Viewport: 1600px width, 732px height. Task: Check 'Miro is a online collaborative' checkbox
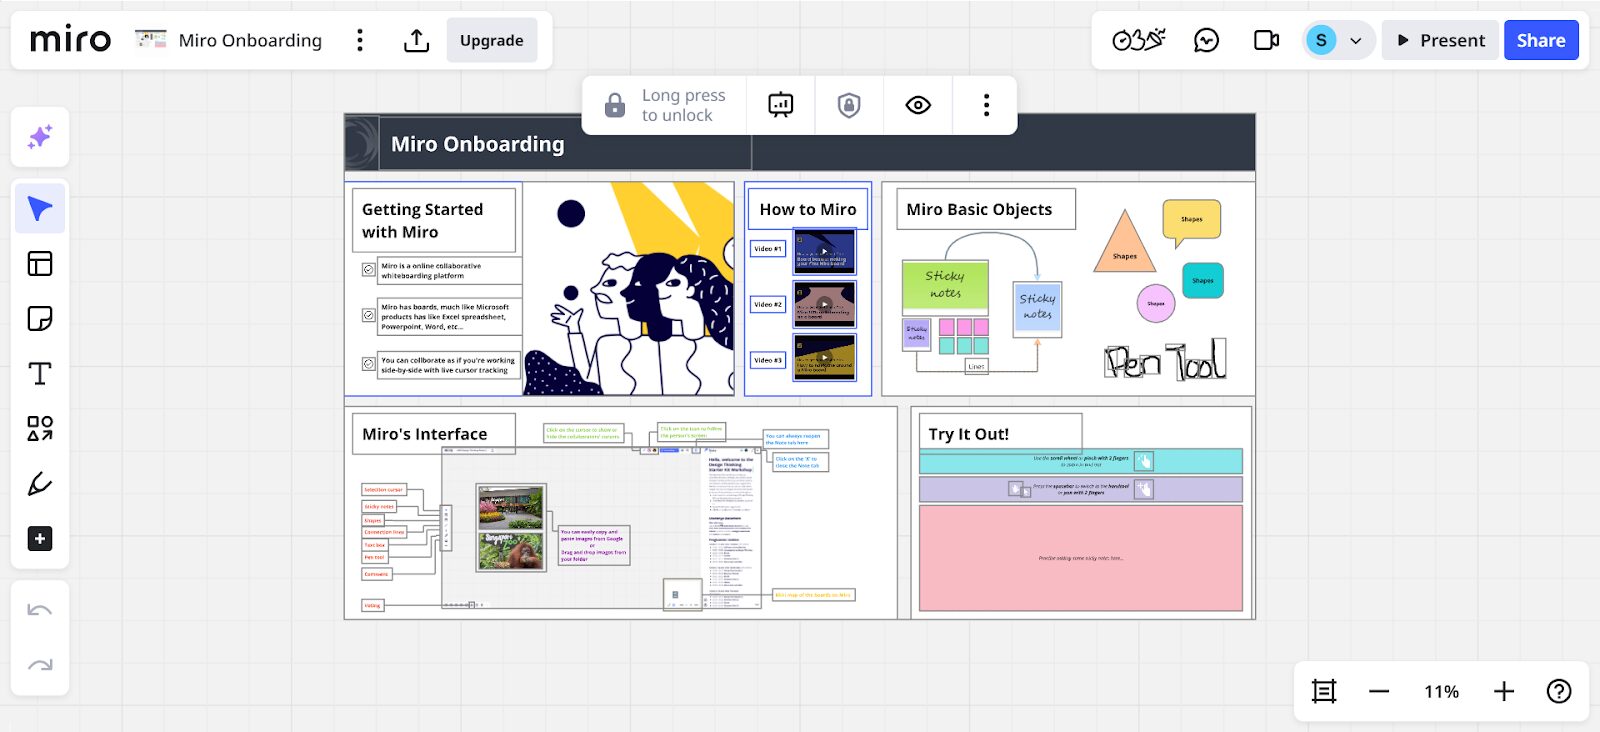point(369,270)
